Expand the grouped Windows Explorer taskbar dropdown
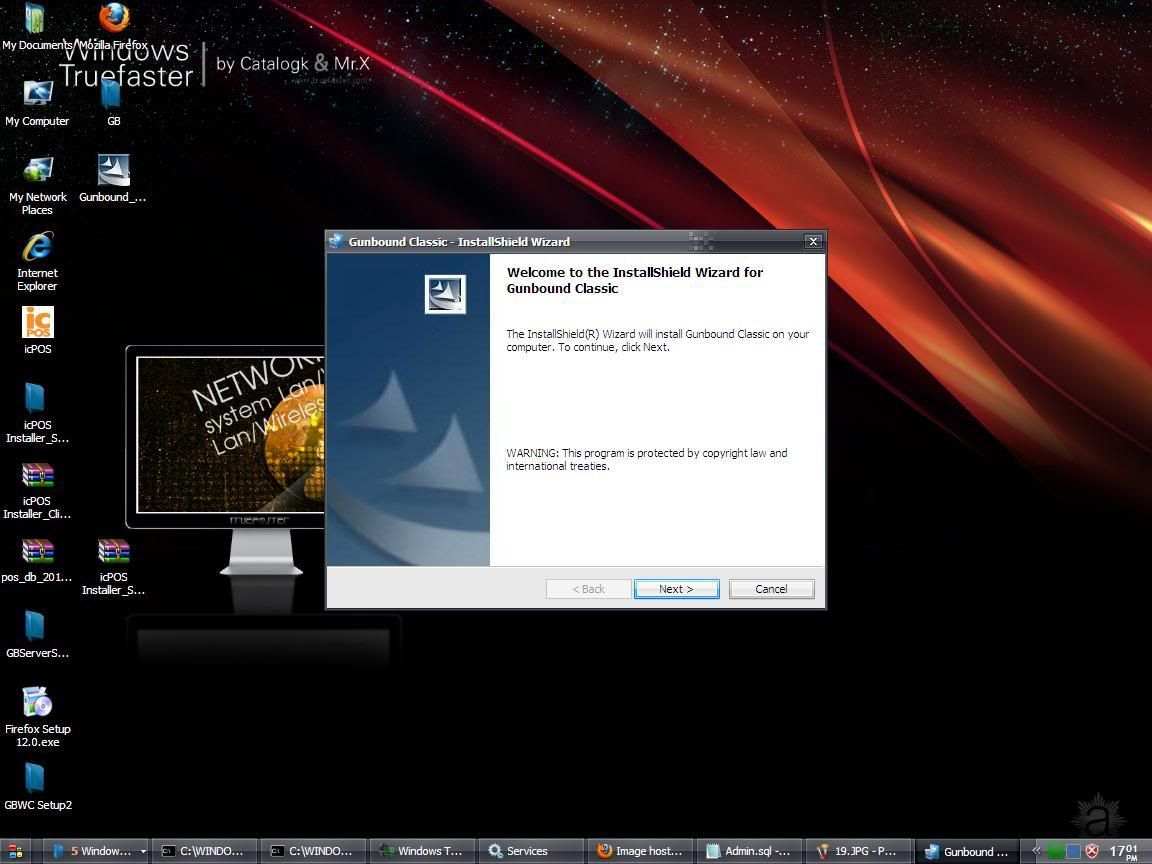1152x864 pixels. pos(143,851)
